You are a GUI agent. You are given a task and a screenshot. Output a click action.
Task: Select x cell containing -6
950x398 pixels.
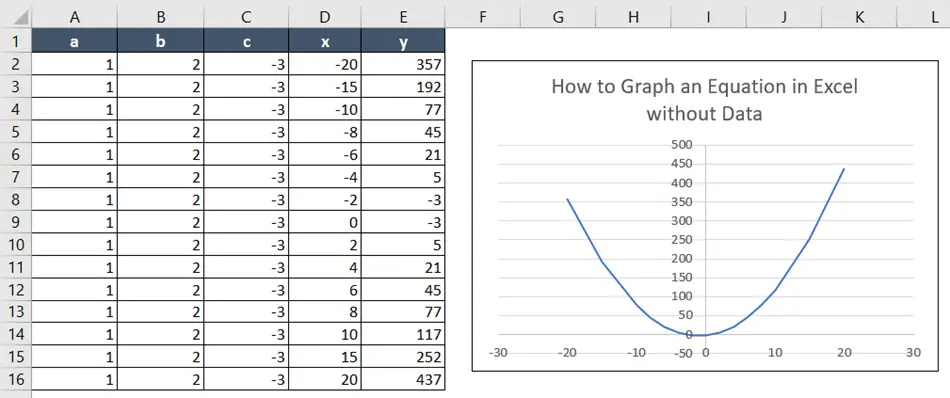point(325,154)
